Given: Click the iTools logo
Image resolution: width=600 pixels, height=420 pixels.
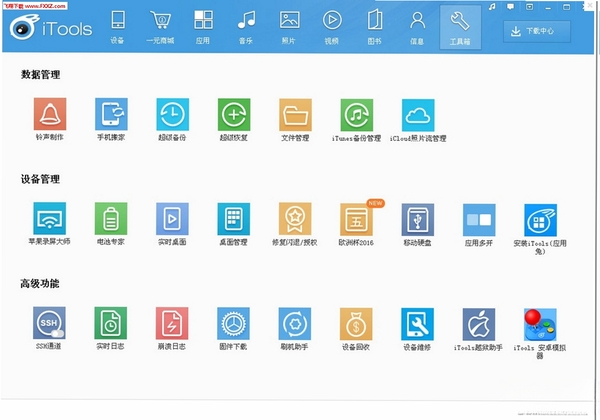Looking at the screenshot, I should tap(51, 27).
